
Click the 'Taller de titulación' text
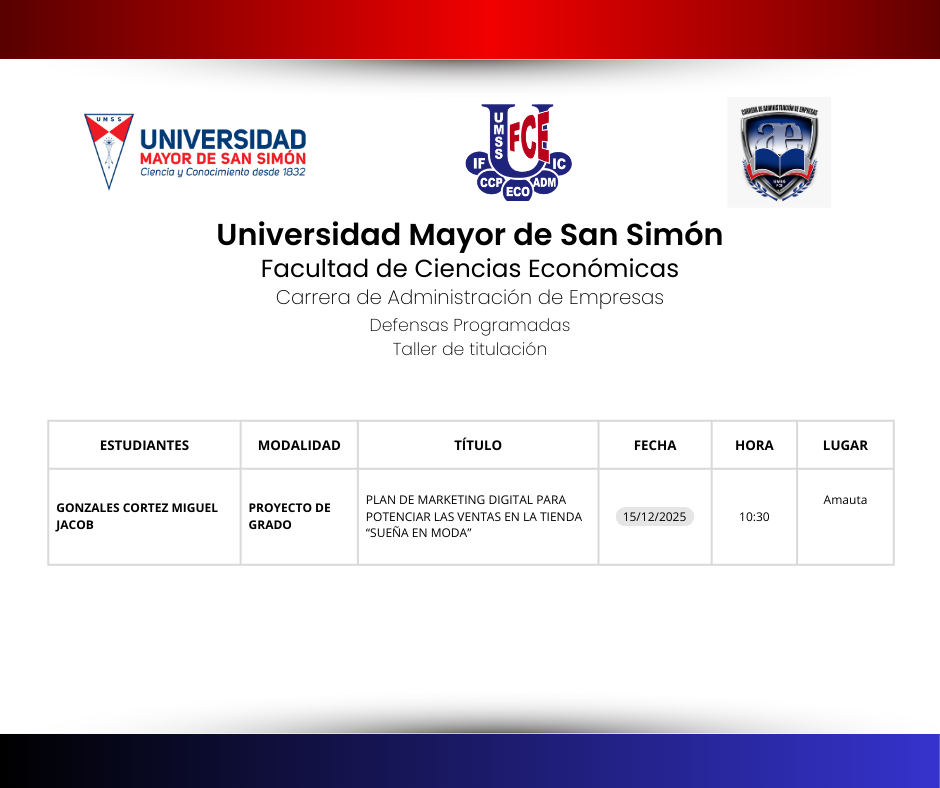(x=469, y=349)
